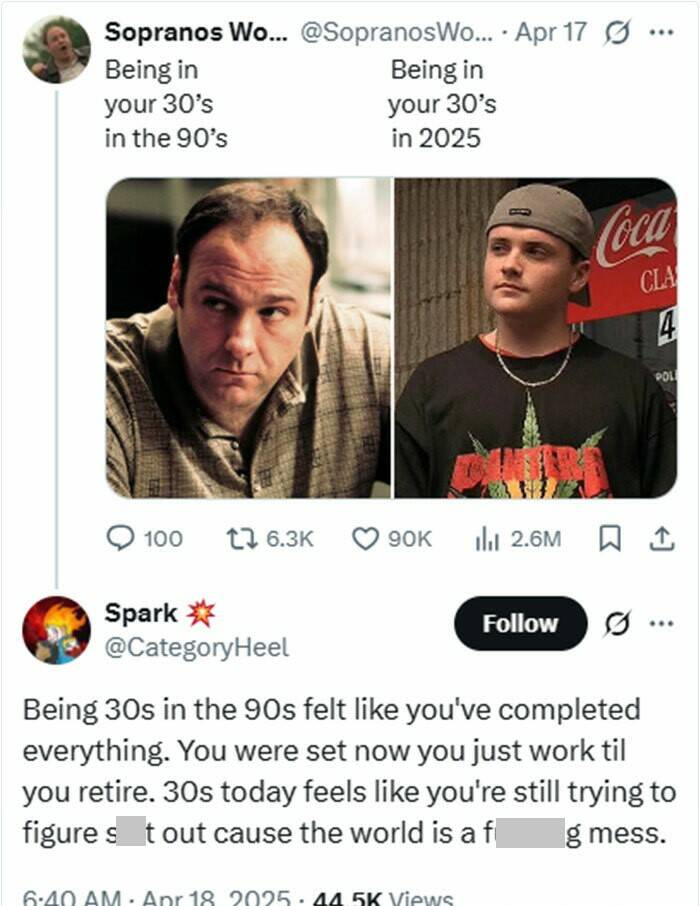The width and height of the screenshot is (700, 906).
Task: Open the right photo with Coca-Cola sign
Action: pos(535,338)
